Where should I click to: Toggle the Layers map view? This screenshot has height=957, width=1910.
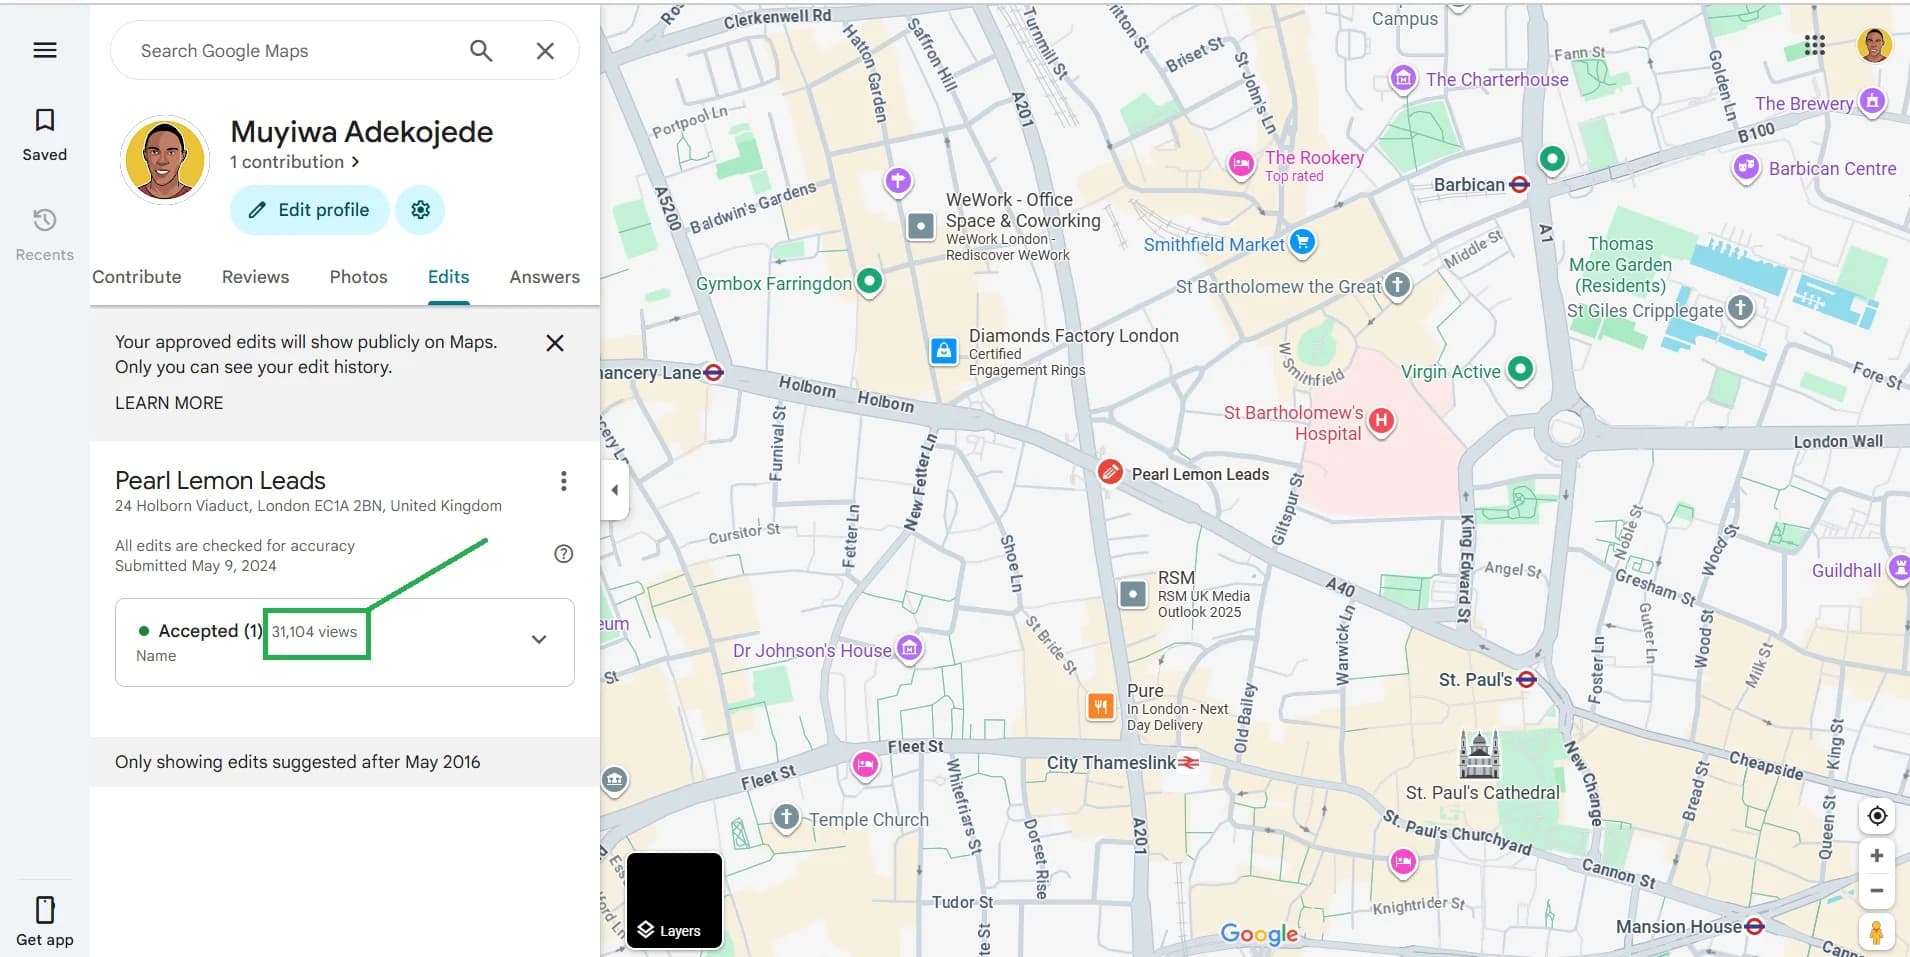pyautogui.click(x=674, y=900)
